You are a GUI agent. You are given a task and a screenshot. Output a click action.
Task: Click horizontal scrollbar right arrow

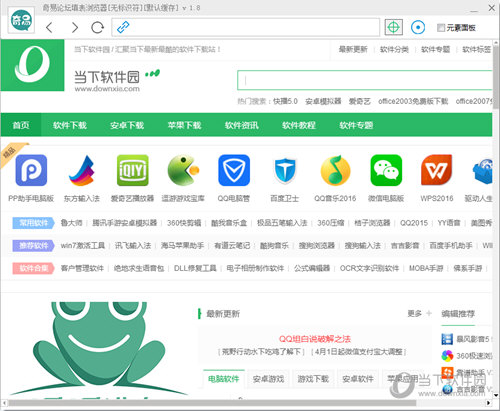pos(489,403)
